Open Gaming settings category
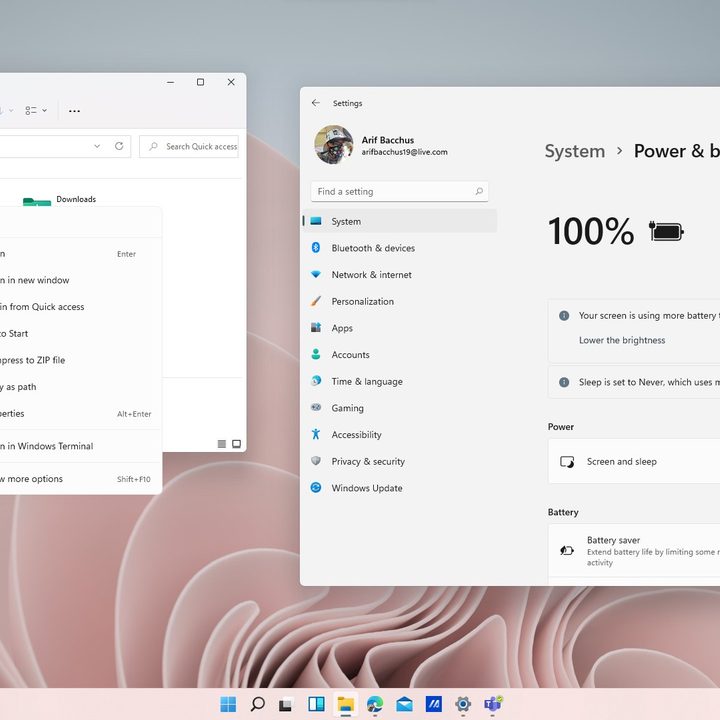Screen dimensions: 720x720 pos(399,408)
